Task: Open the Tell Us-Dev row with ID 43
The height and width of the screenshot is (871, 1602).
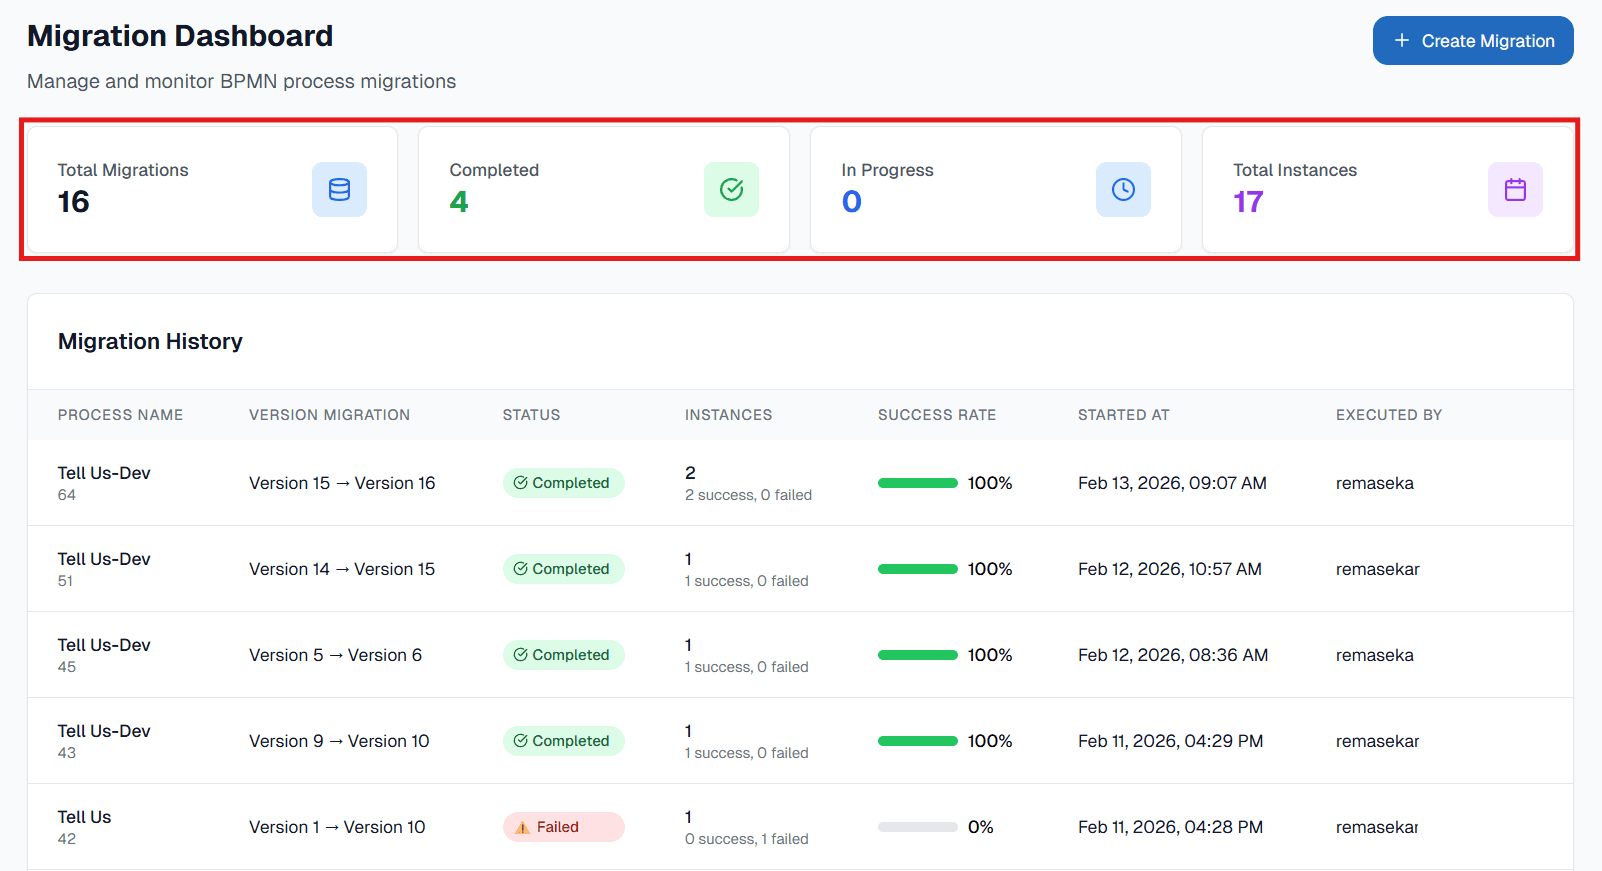Action: [800, 741]
